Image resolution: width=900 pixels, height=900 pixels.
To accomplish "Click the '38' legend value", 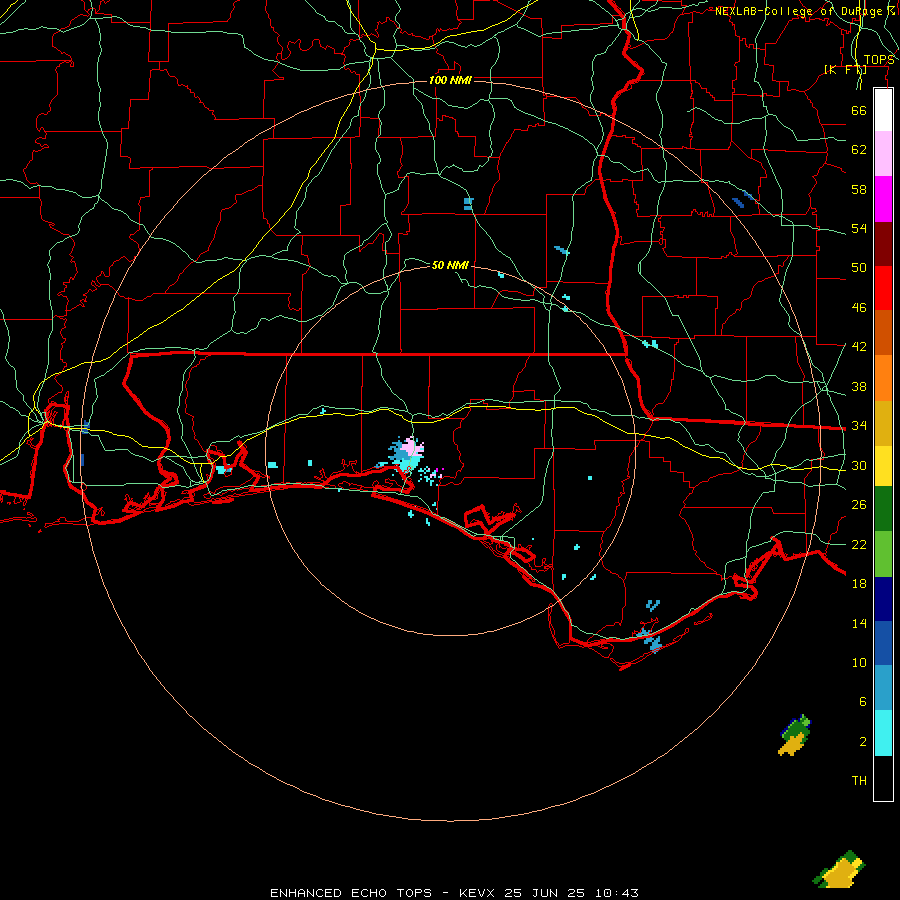I will 859,387.
